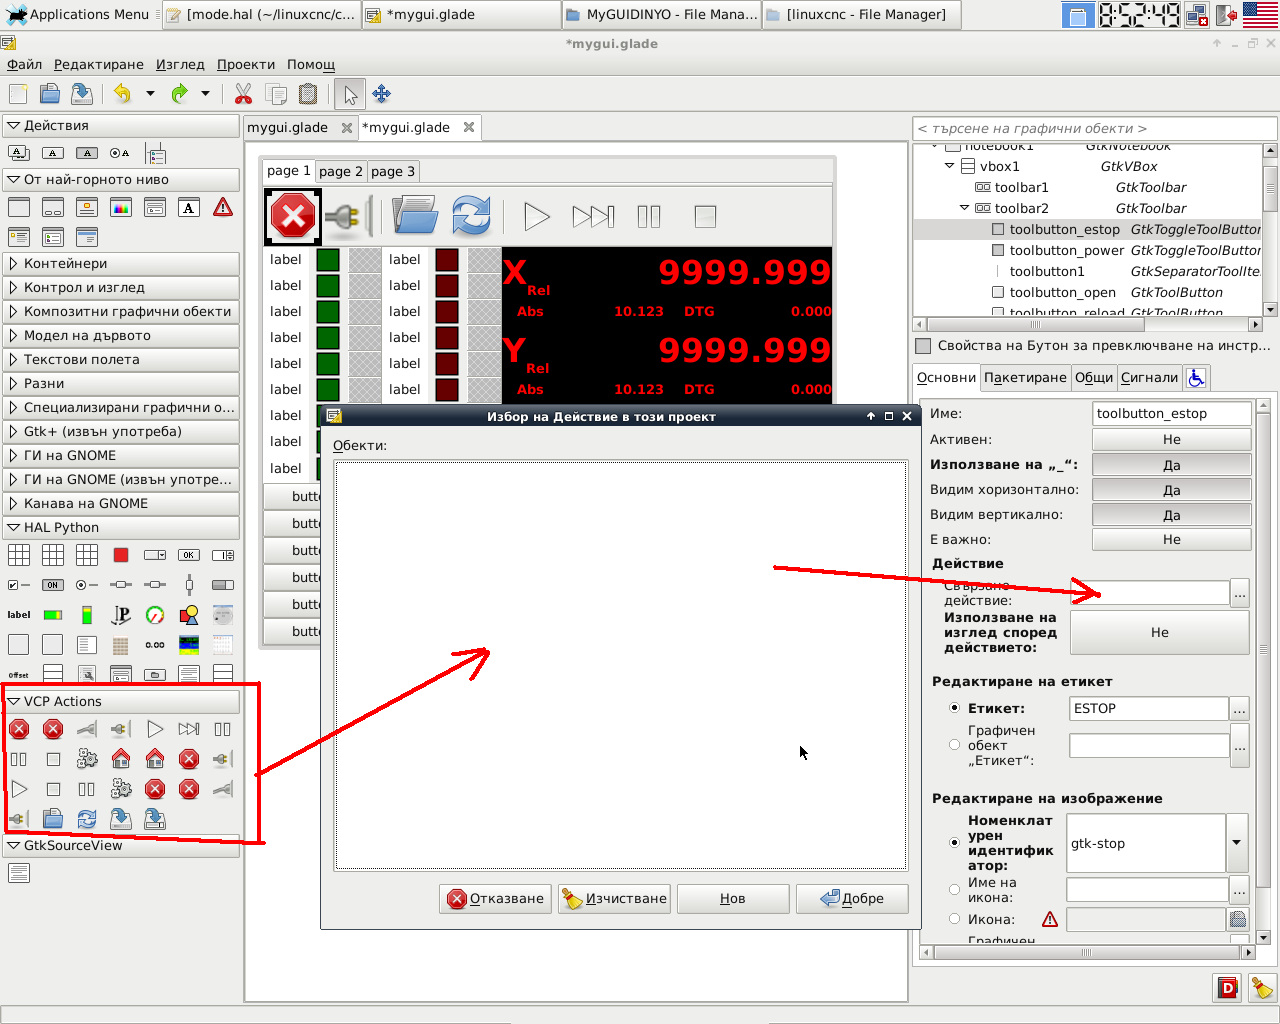Screen dimensions: 1280x1024
Task: Toggle Видим вертикално property
Action: click(1171, 515)
